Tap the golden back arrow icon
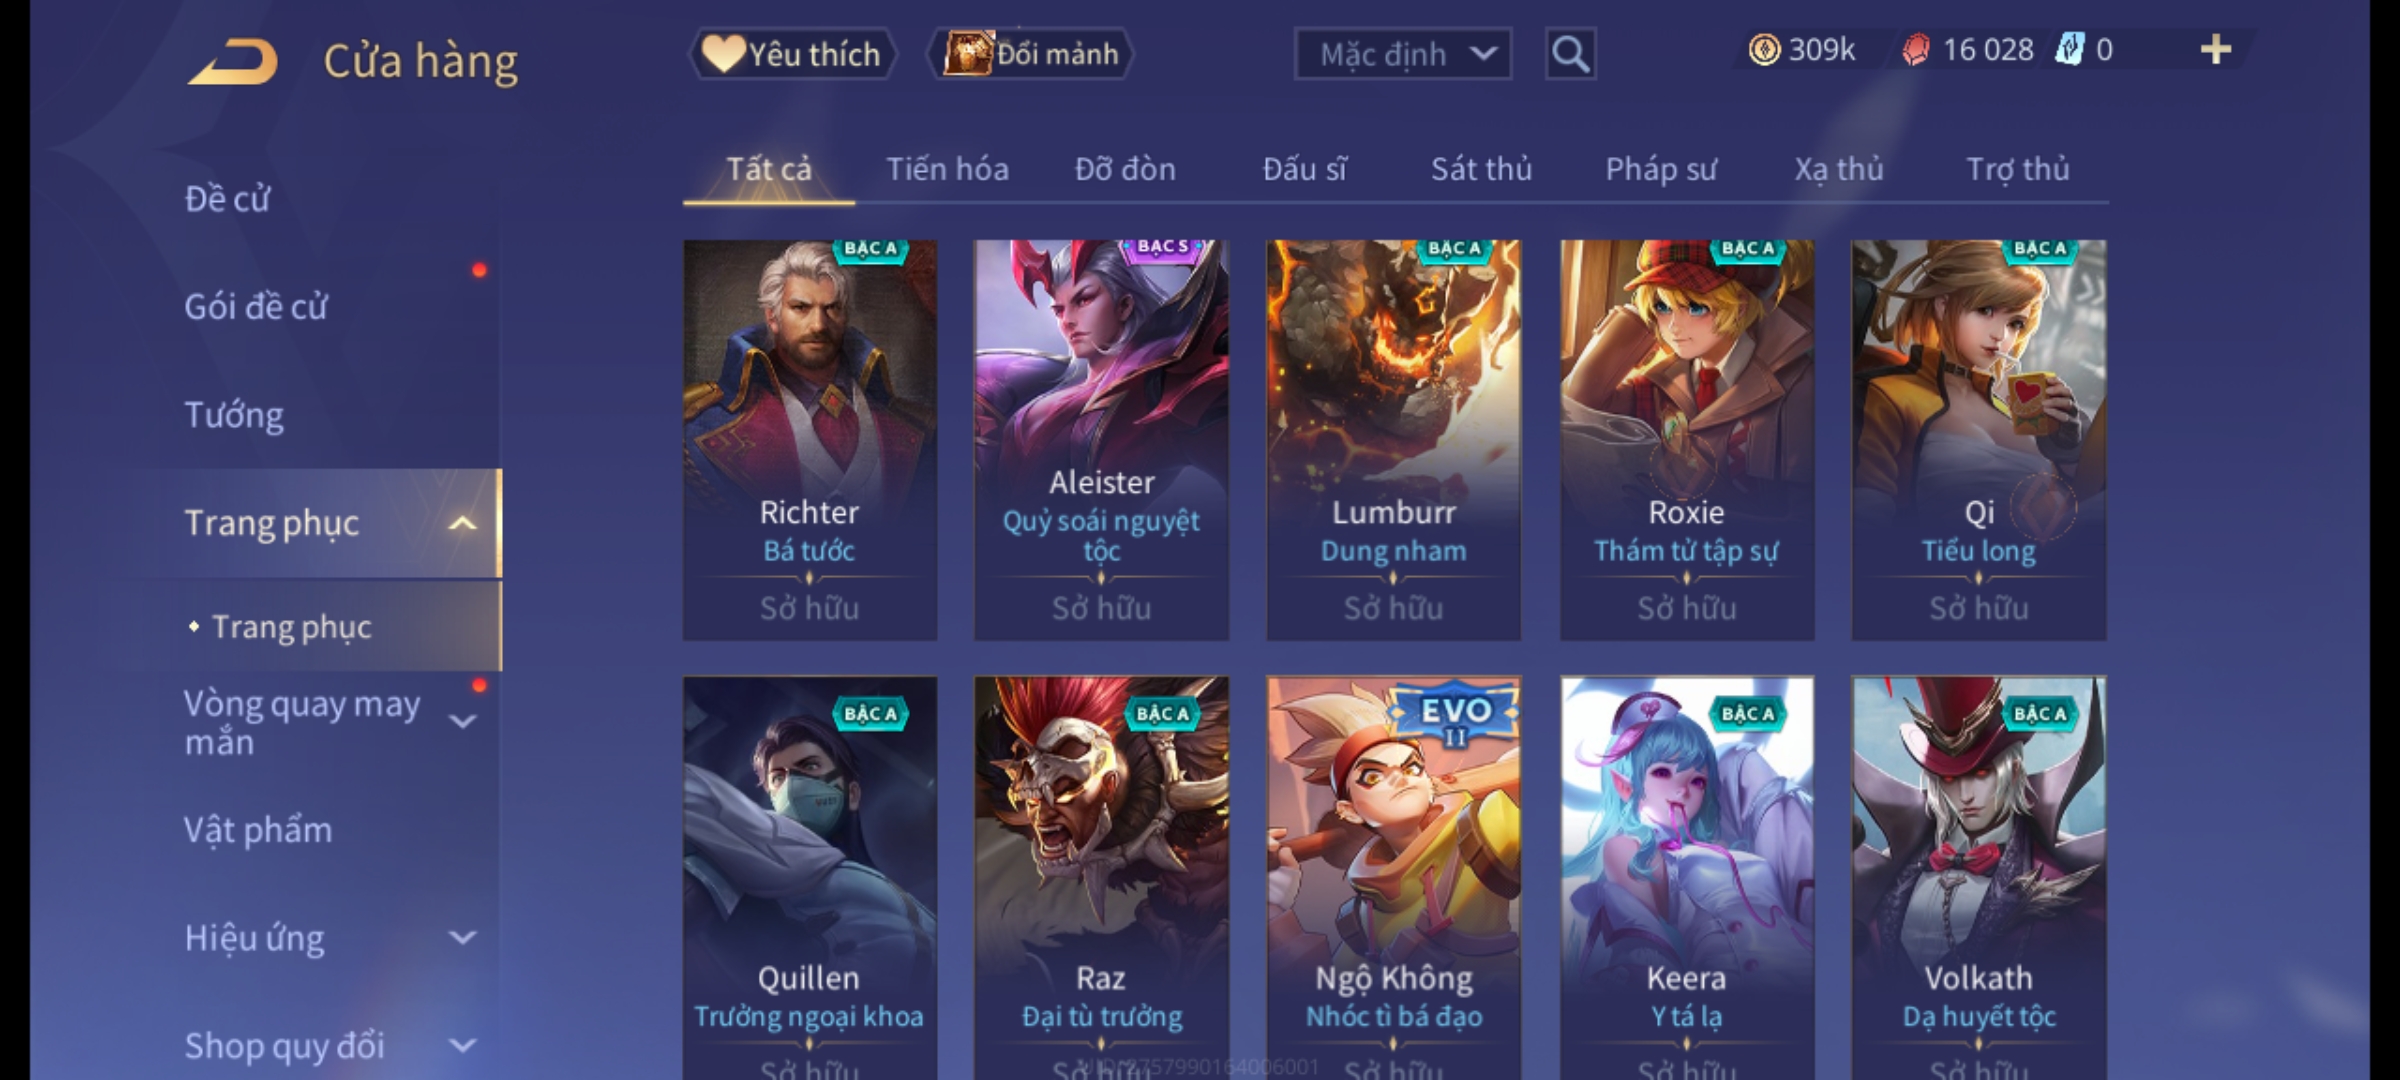2400x1080 pixels. click(232, 62)
